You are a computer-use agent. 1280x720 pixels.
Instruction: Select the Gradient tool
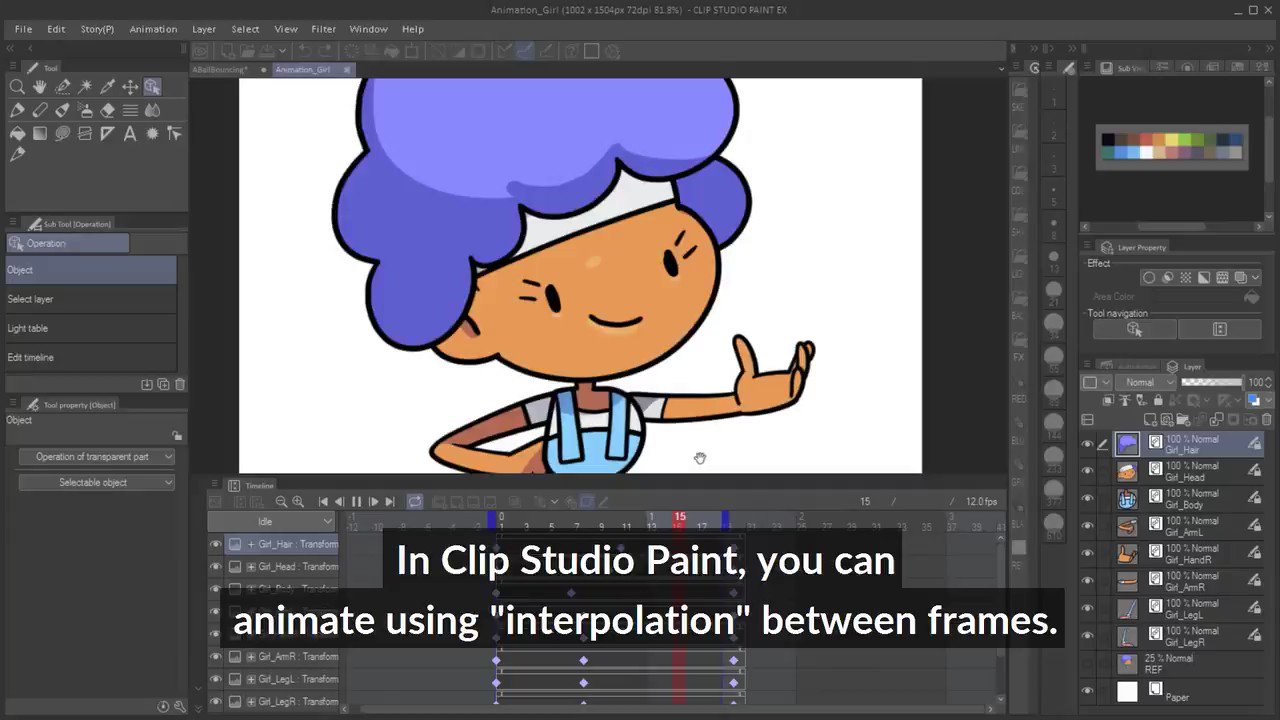tap(40, 133)
